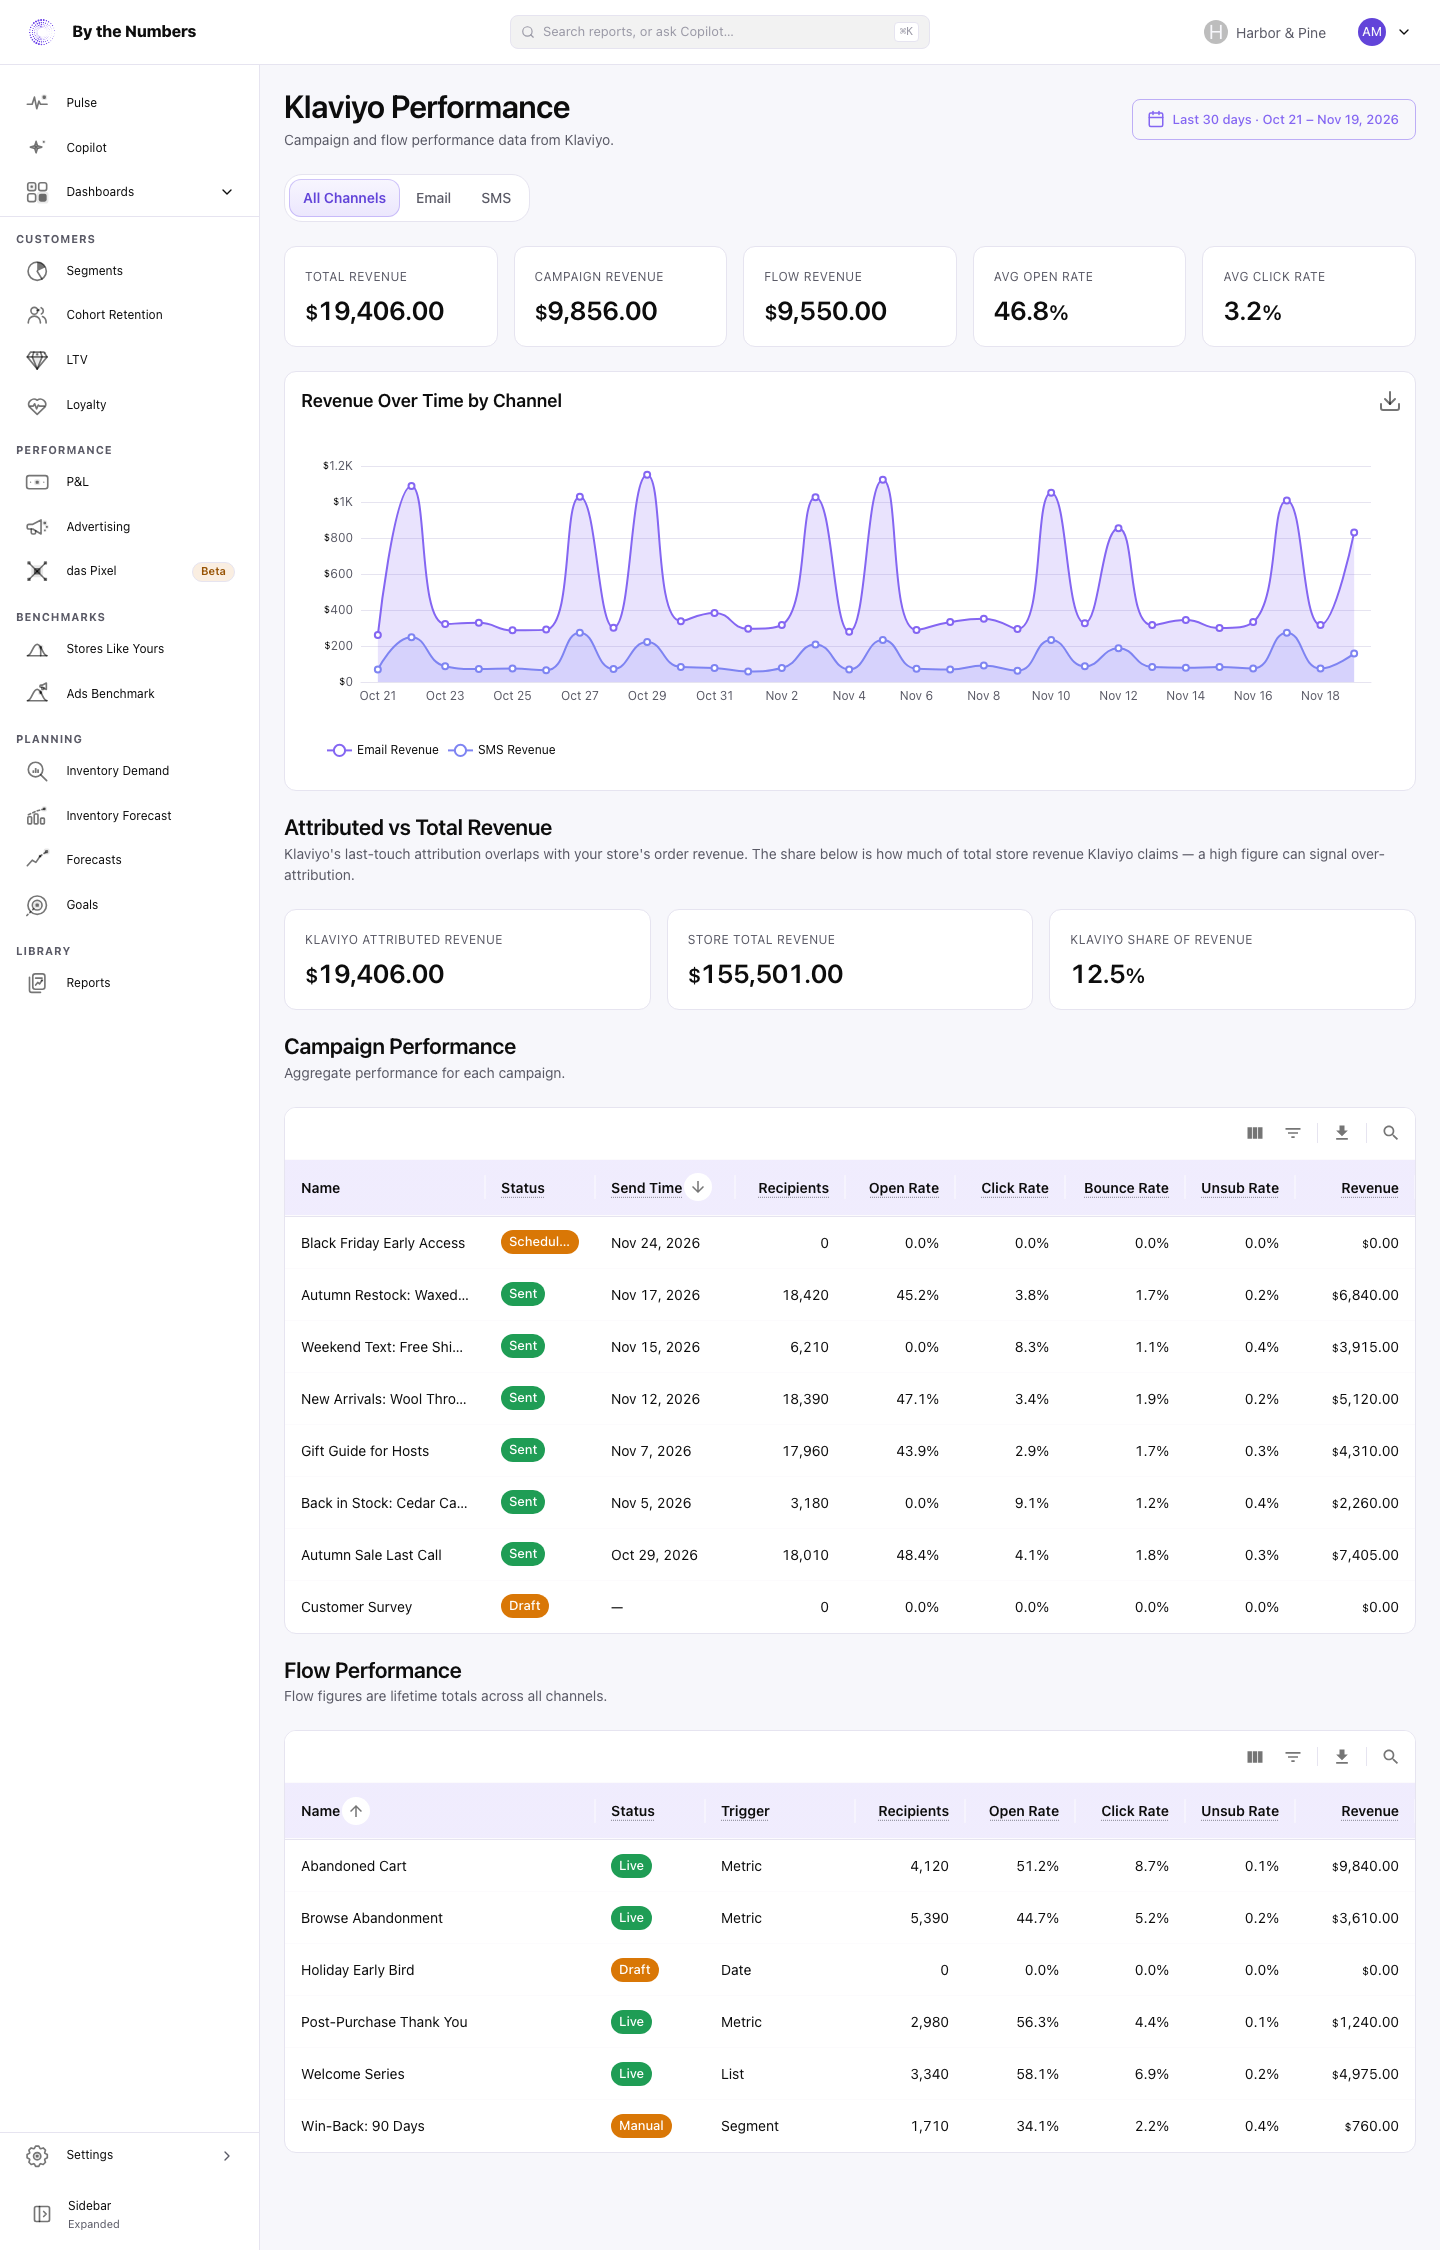Toggle SMS Revenue series in chart legend

coord(502,750)
